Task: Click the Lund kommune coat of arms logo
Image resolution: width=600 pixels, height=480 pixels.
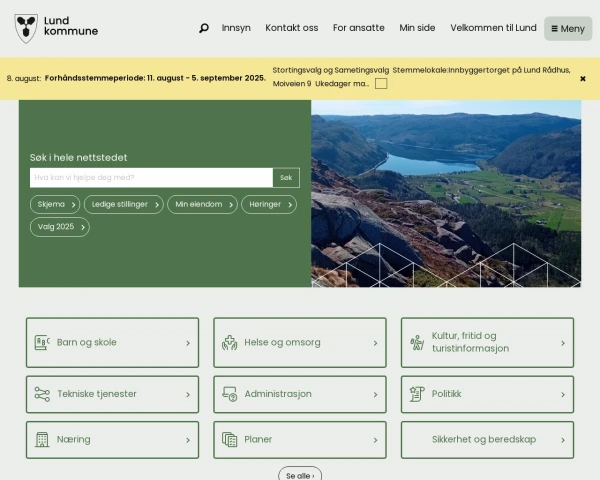Action: point(26,28)
